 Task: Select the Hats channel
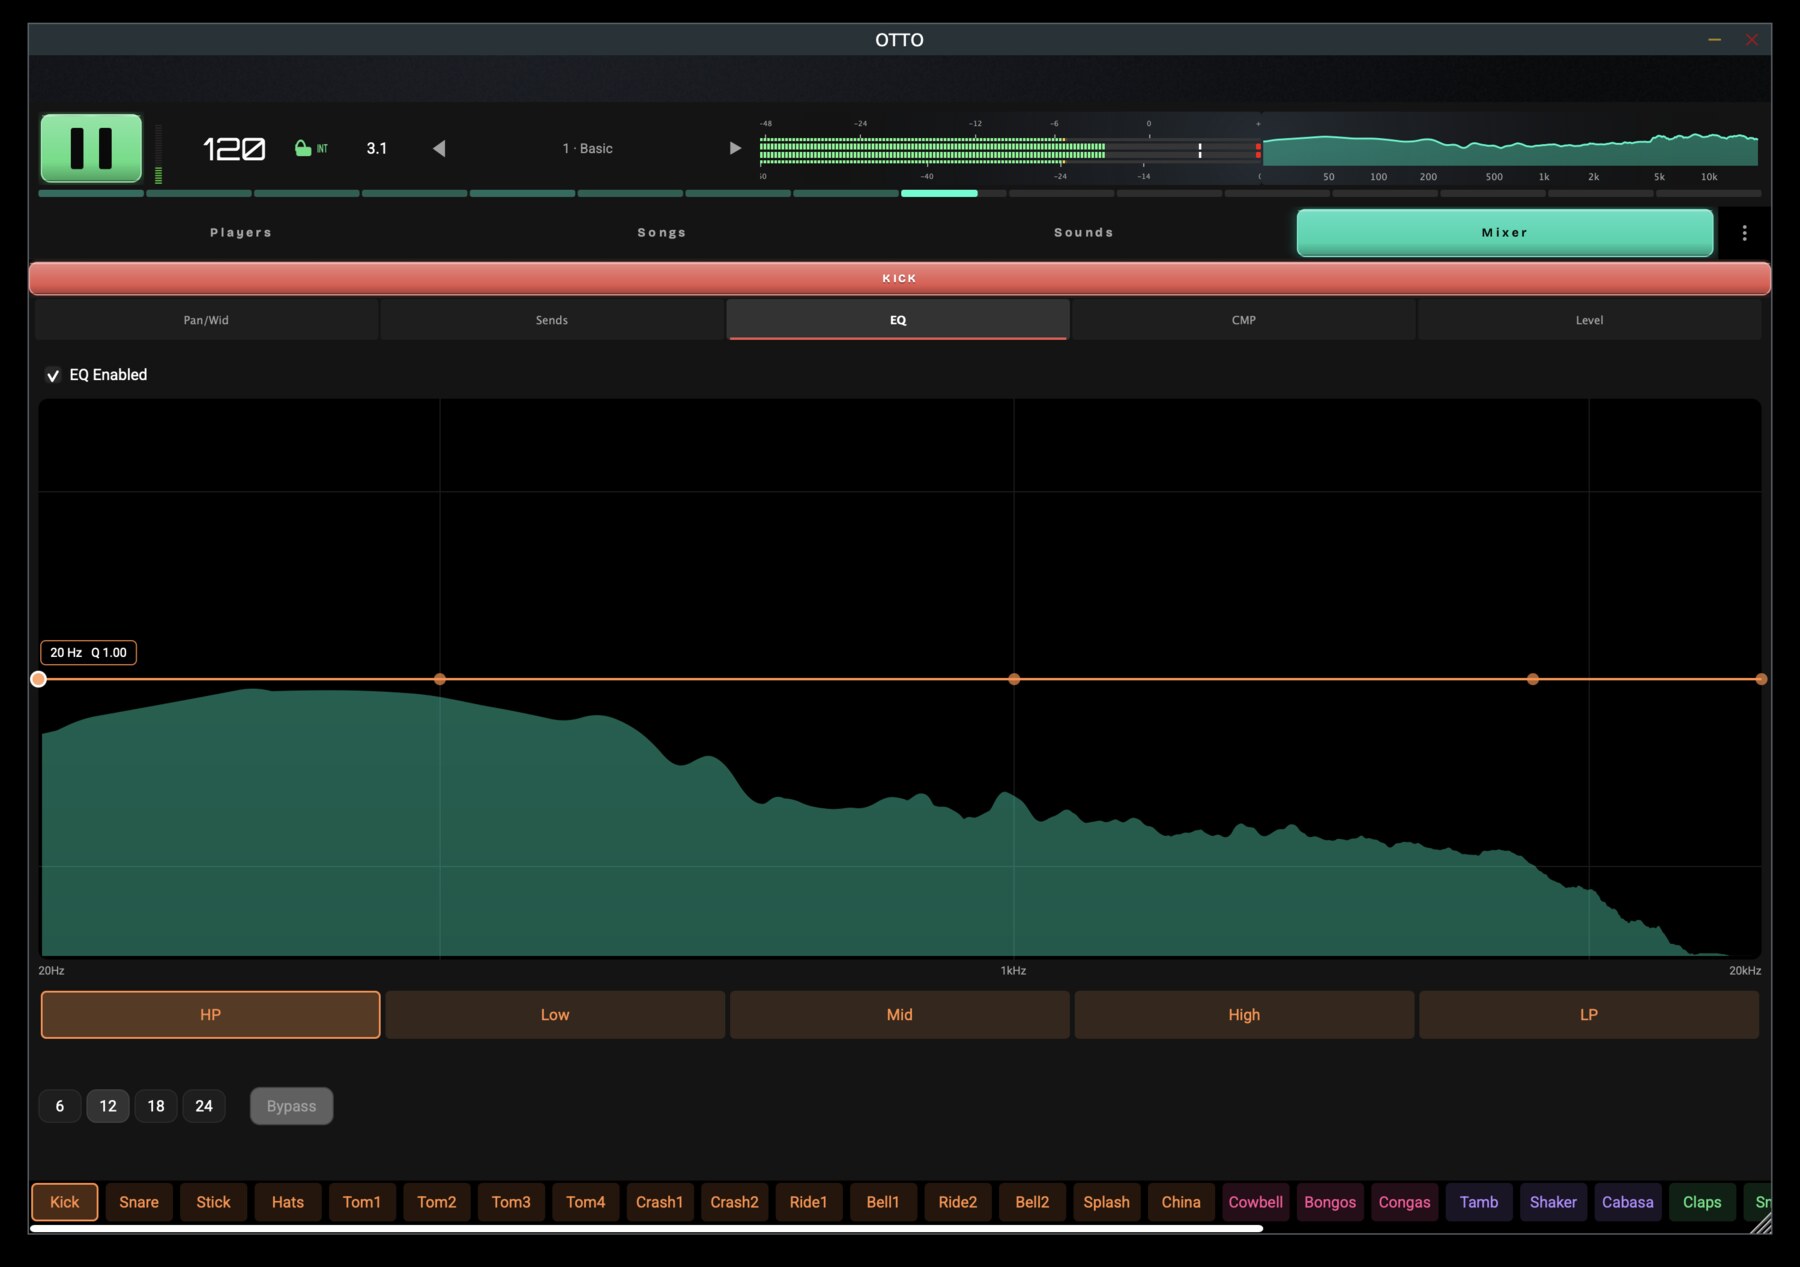click(288, 1202)
